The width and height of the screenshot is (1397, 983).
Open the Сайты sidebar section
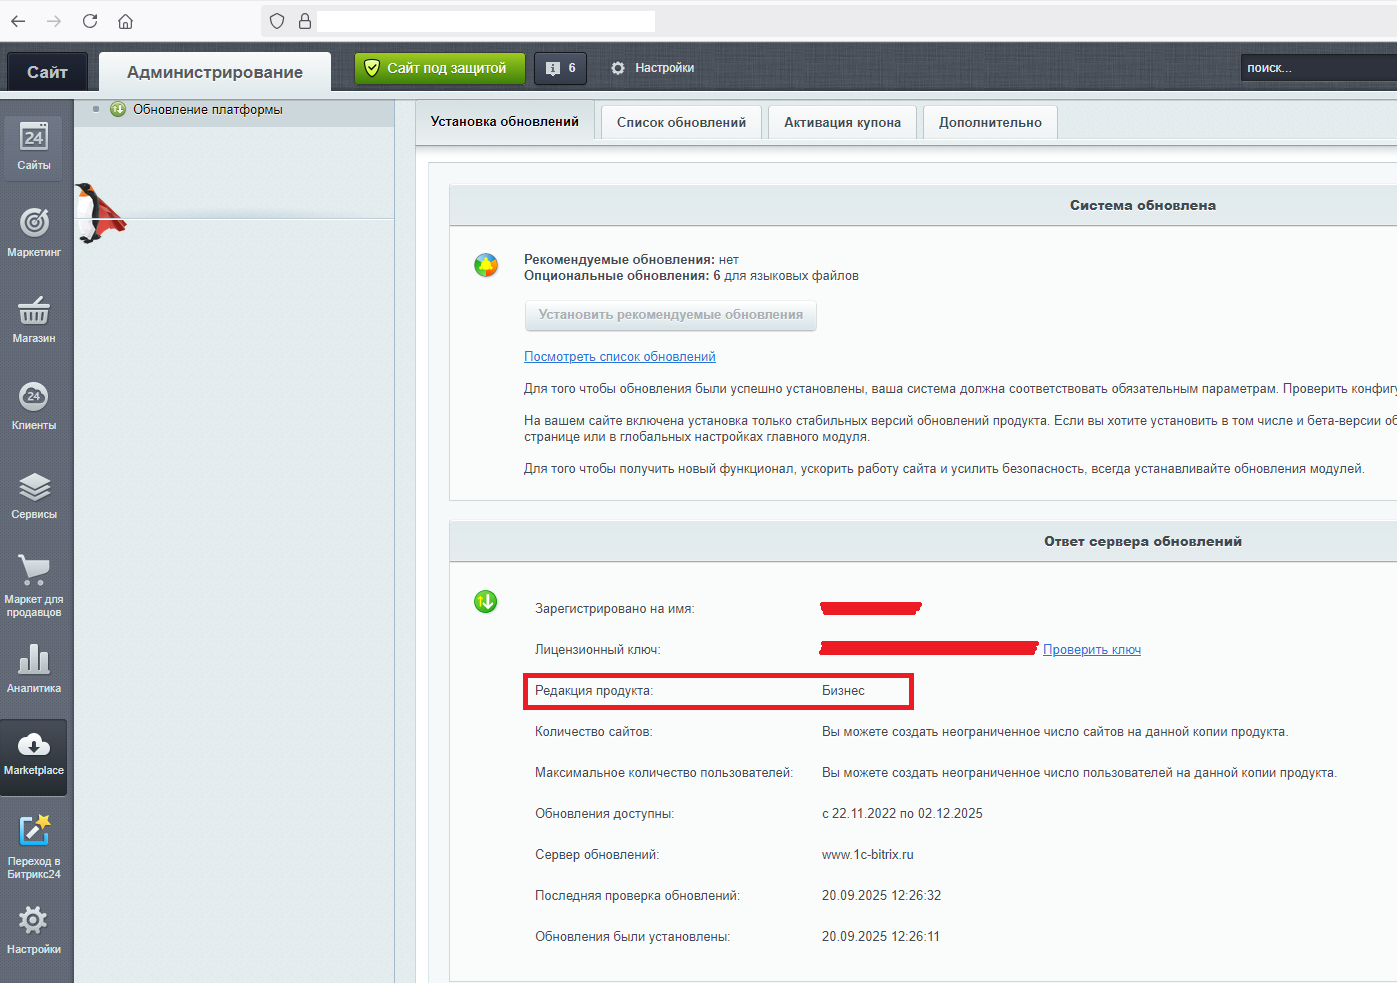[34, 146]
